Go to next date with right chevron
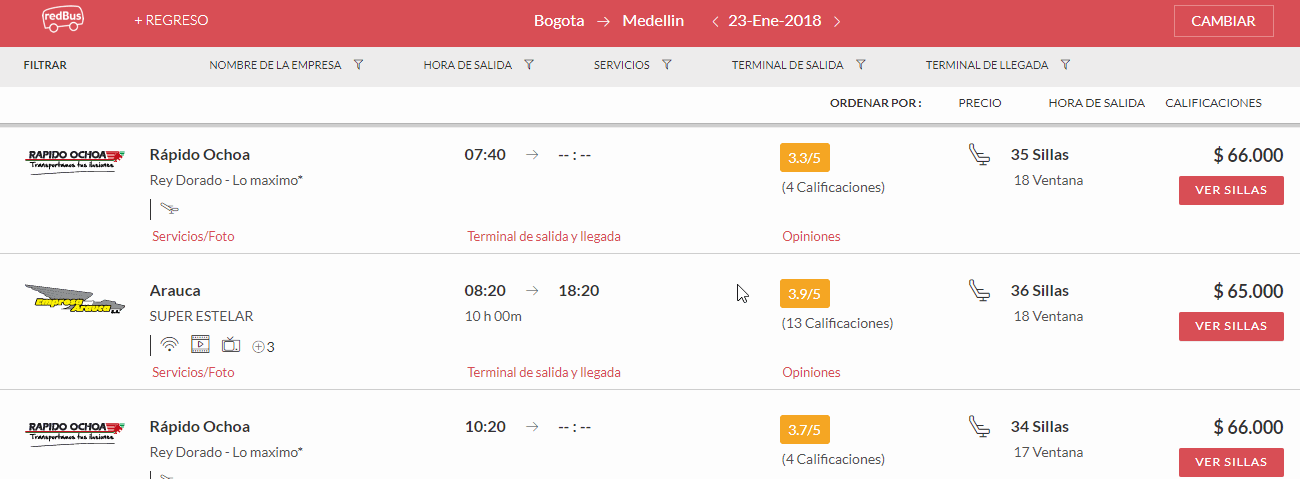This screenshot has height=479, width=1300. point(837,21)
